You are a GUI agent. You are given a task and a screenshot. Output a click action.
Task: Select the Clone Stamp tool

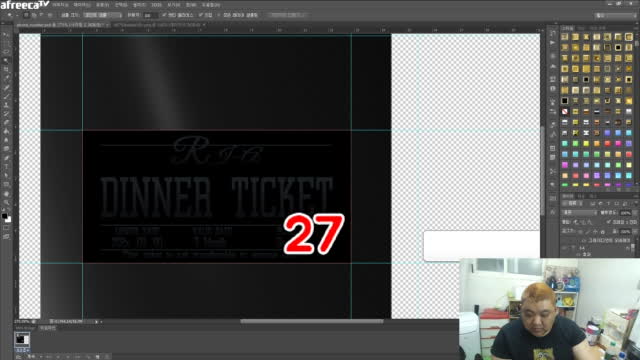tap(6, 105)
